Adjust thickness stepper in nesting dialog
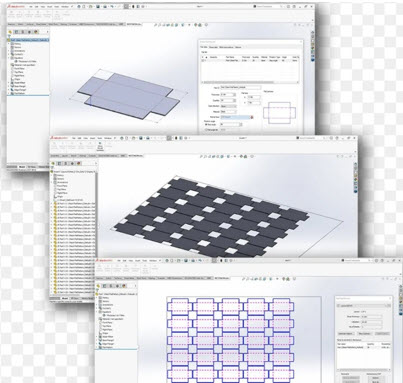This screenshot has height=383, width=403. [x=235, y=95]
